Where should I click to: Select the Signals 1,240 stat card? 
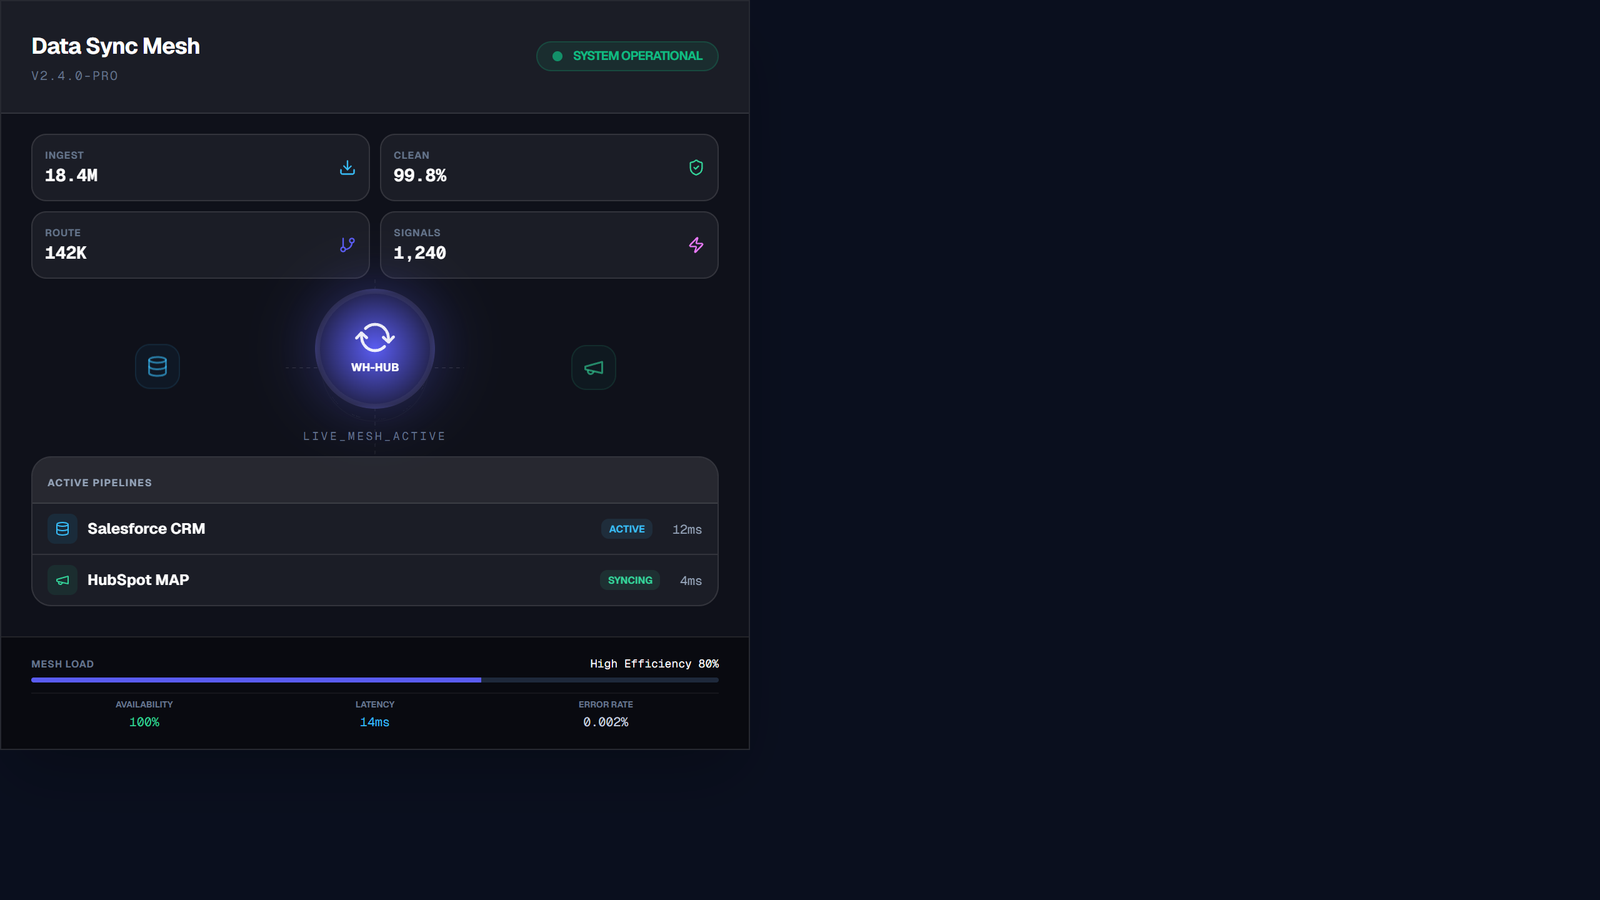(x=549, y=245)
